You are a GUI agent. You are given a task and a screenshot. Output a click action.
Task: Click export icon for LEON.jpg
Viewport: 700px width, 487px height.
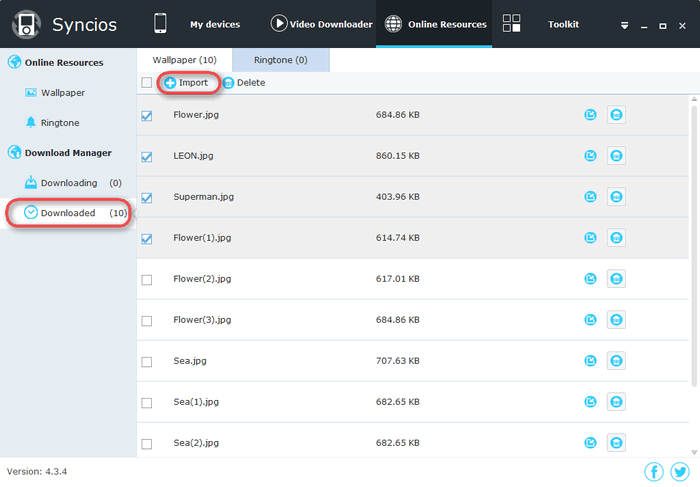pos(590,156)
